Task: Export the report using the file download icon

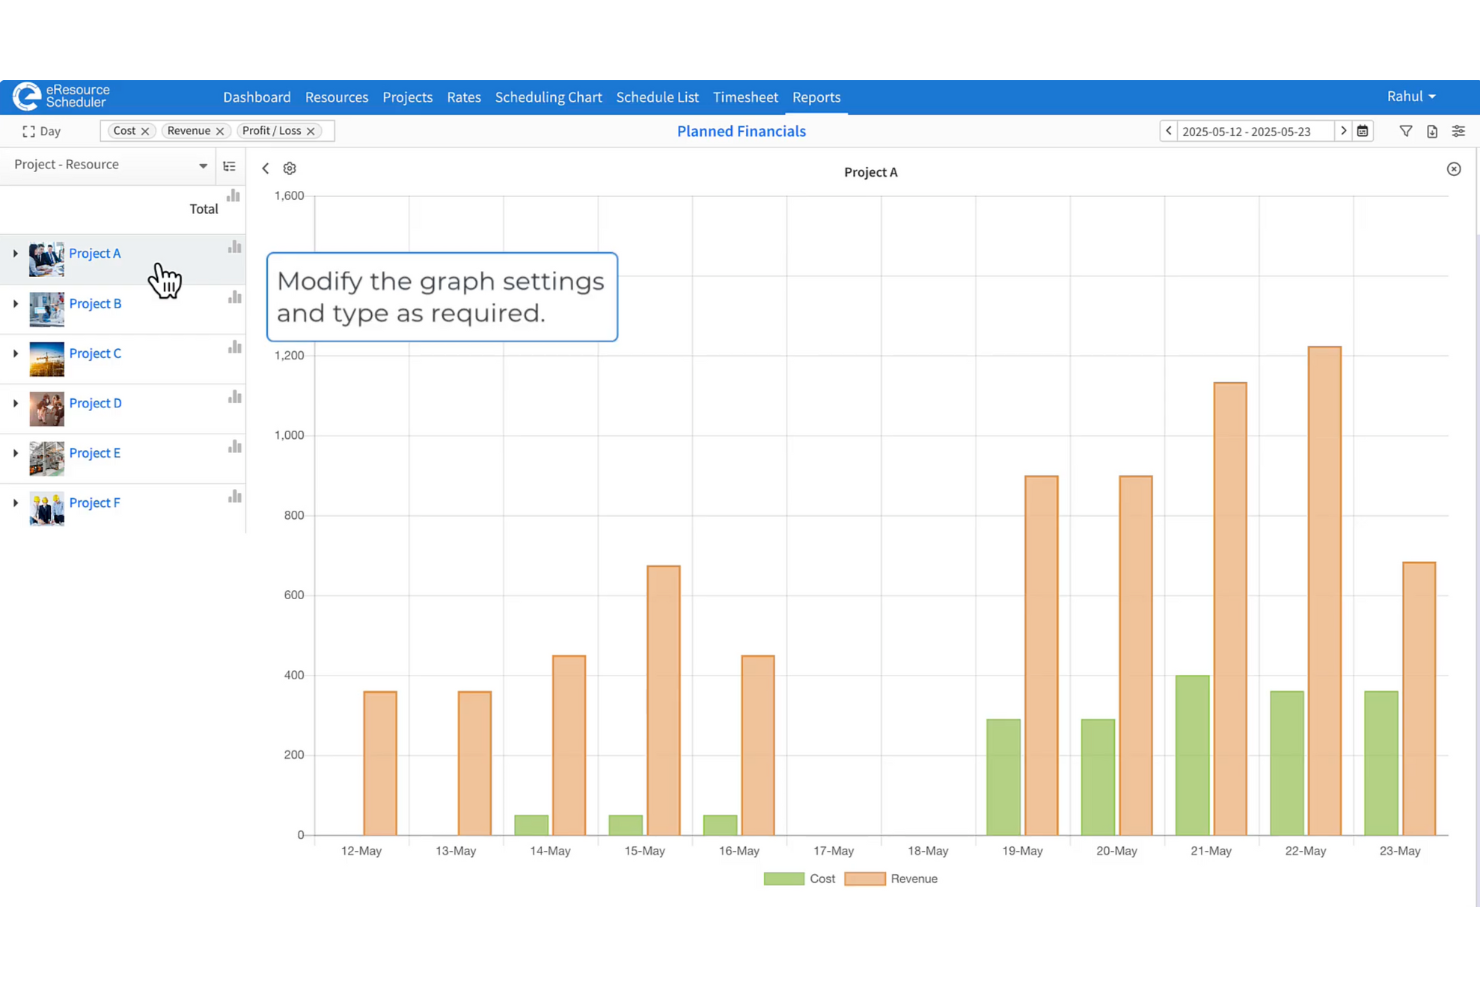Action: point(1432,131)
